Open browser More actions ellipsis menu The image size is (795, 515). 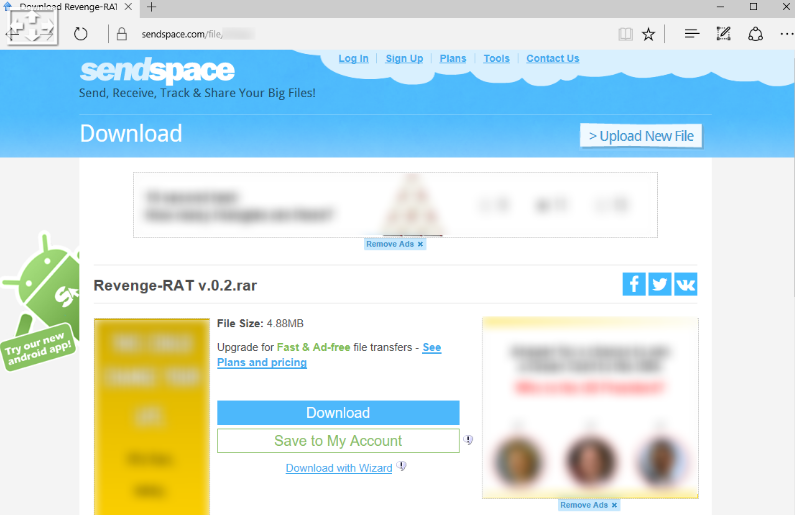pyautogui.click(x=786, y=34)
